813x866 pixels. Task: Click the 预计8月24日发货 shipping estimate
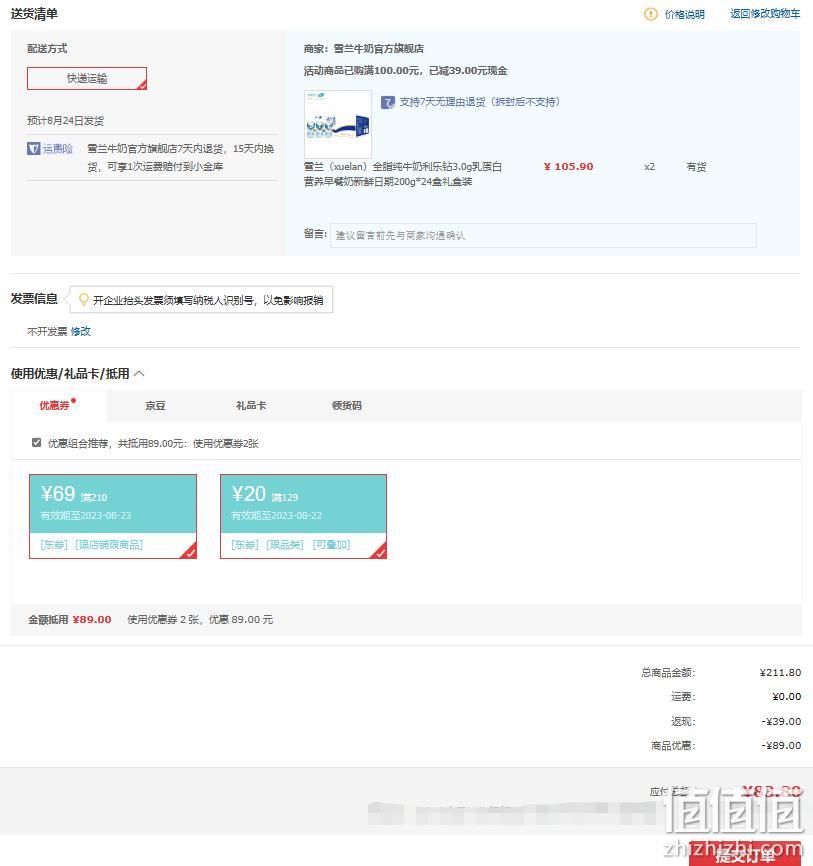click(65, 121)
